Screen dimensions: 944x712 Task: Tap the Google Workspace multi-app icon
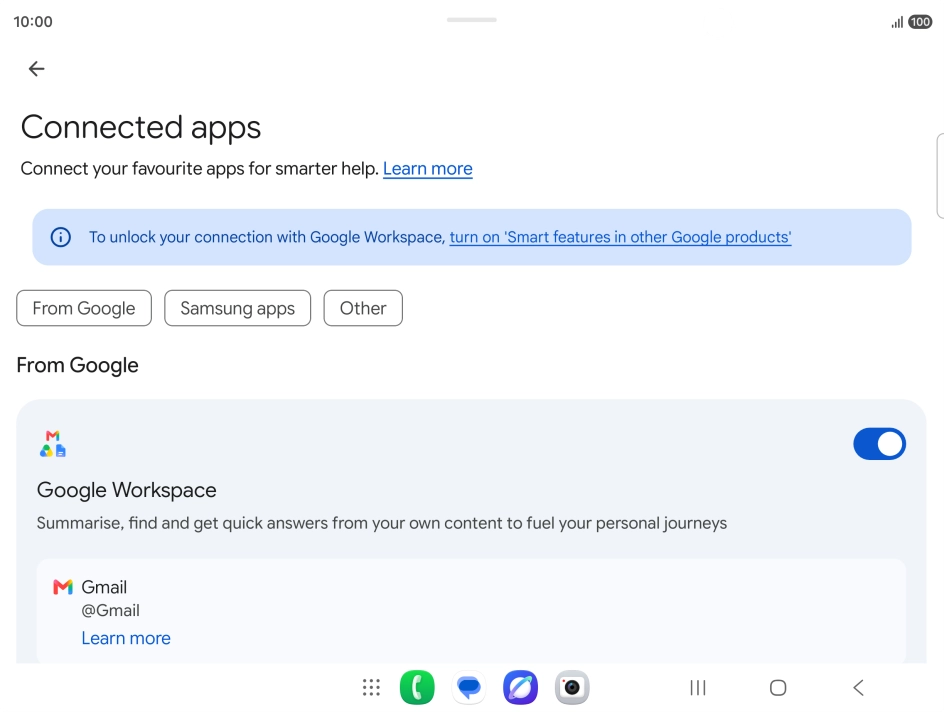click(x=53, y=444)
